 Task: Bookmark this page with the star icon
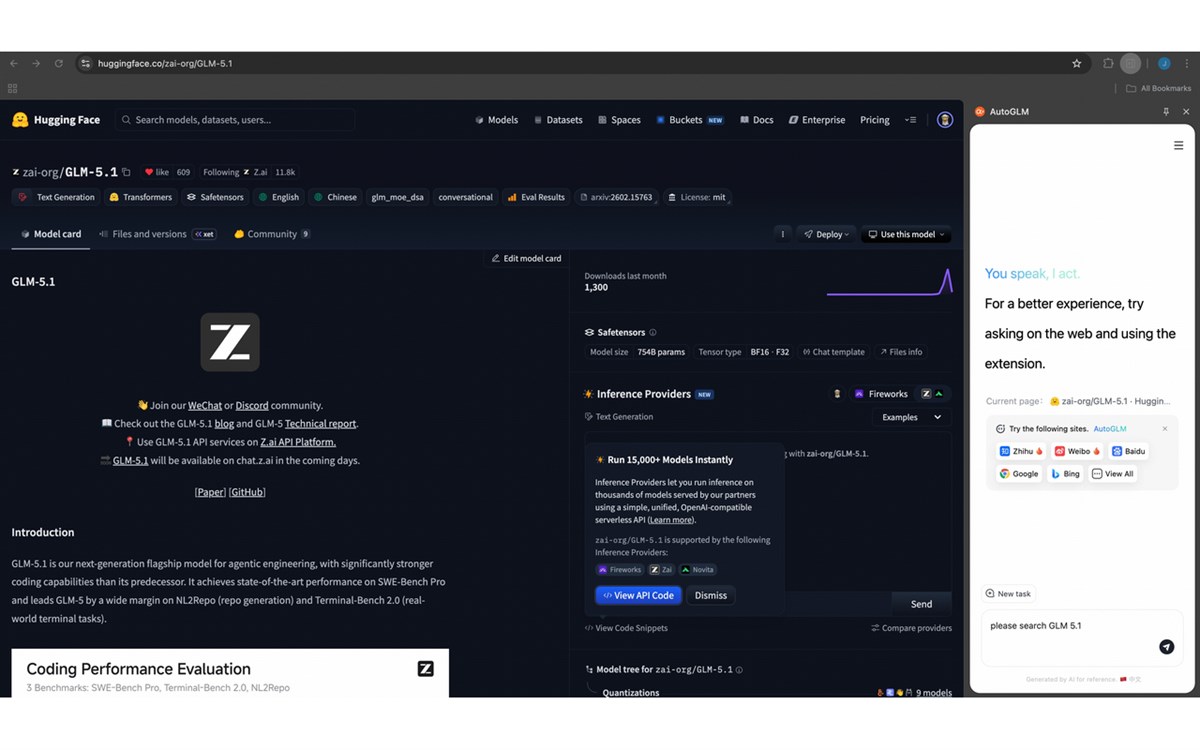point(1077,63)
